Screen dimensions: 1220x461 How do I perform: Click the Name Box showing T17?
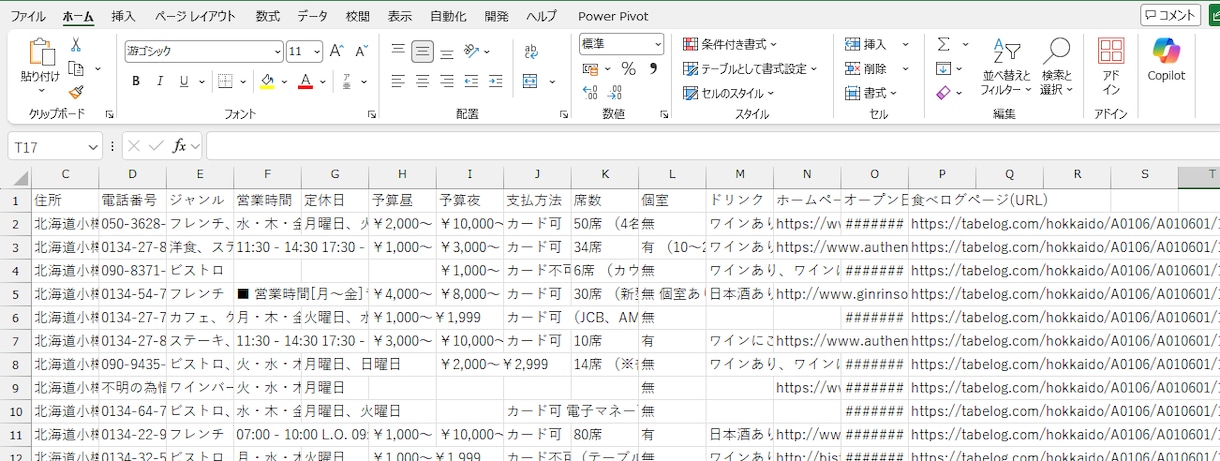(54, 146)
